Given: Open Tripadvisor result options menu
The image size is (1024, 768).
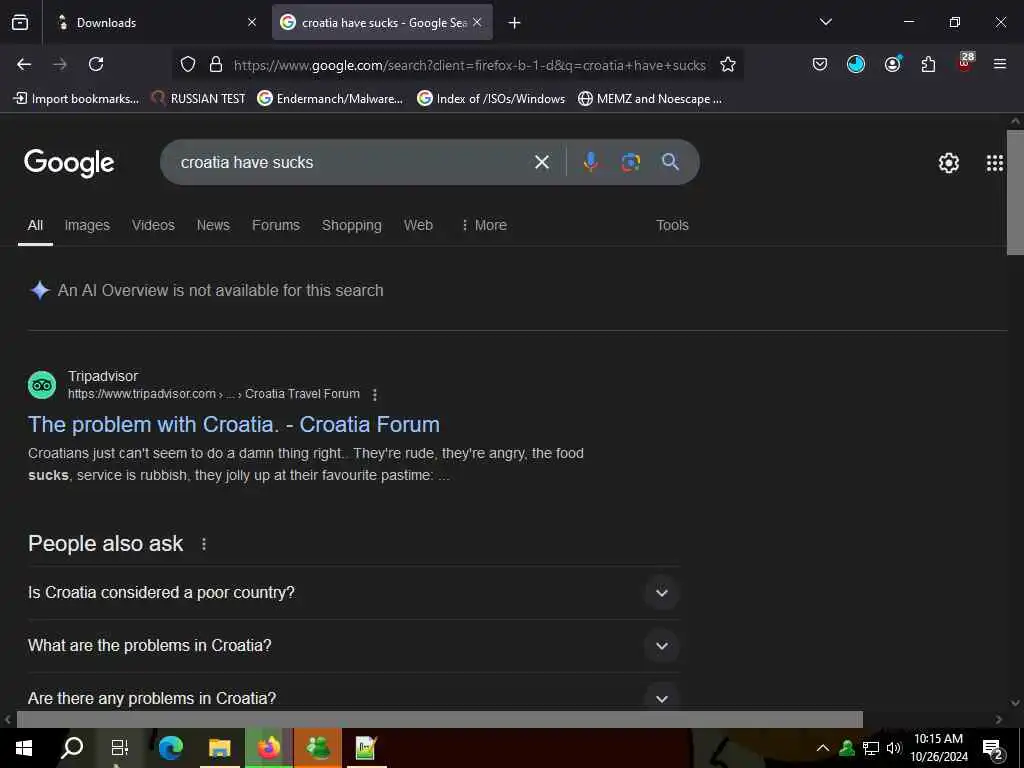Looking at the screenshot, I should click(374, 394).
